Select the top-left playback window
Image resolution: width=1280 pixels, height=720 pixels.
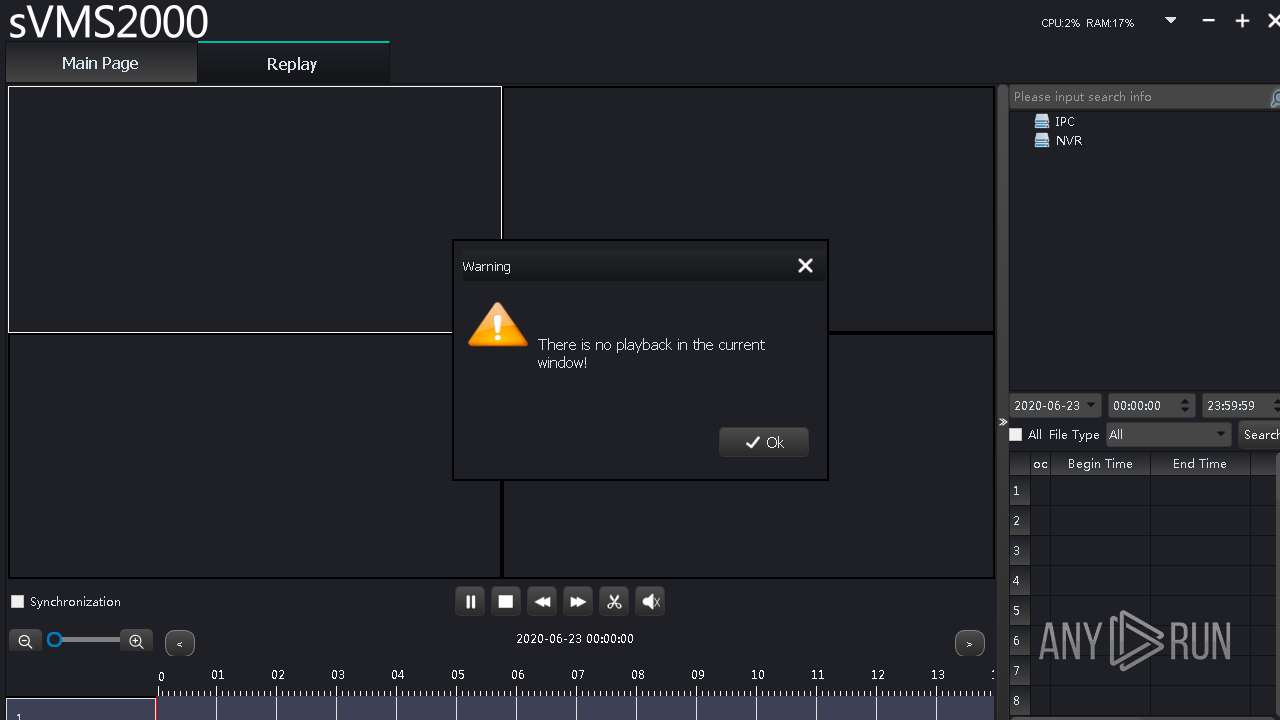click(x=255, y=209)
